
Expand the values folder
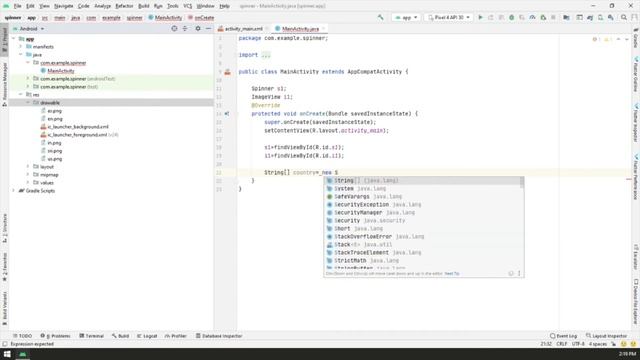pyautogui.click(x=28, y=182)
